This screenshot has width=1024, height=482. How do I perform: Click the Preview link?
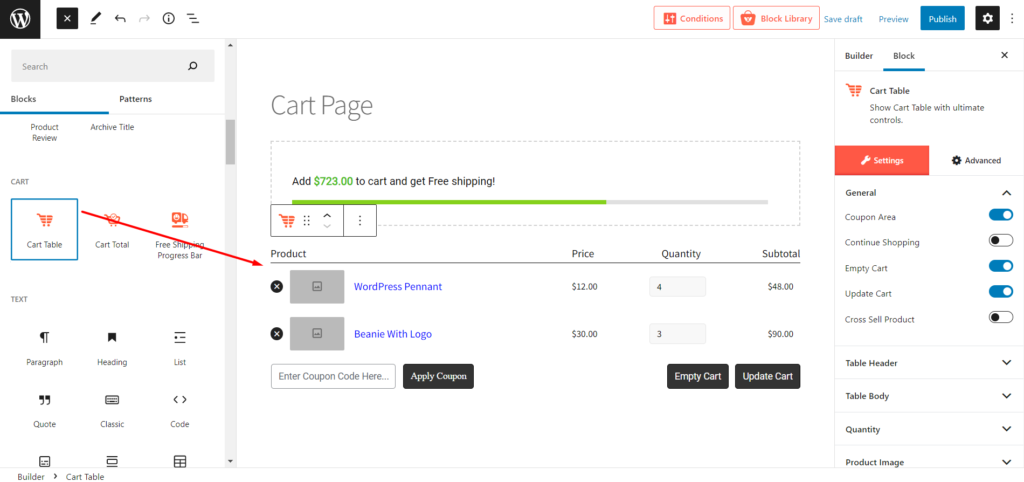(893, 19)
